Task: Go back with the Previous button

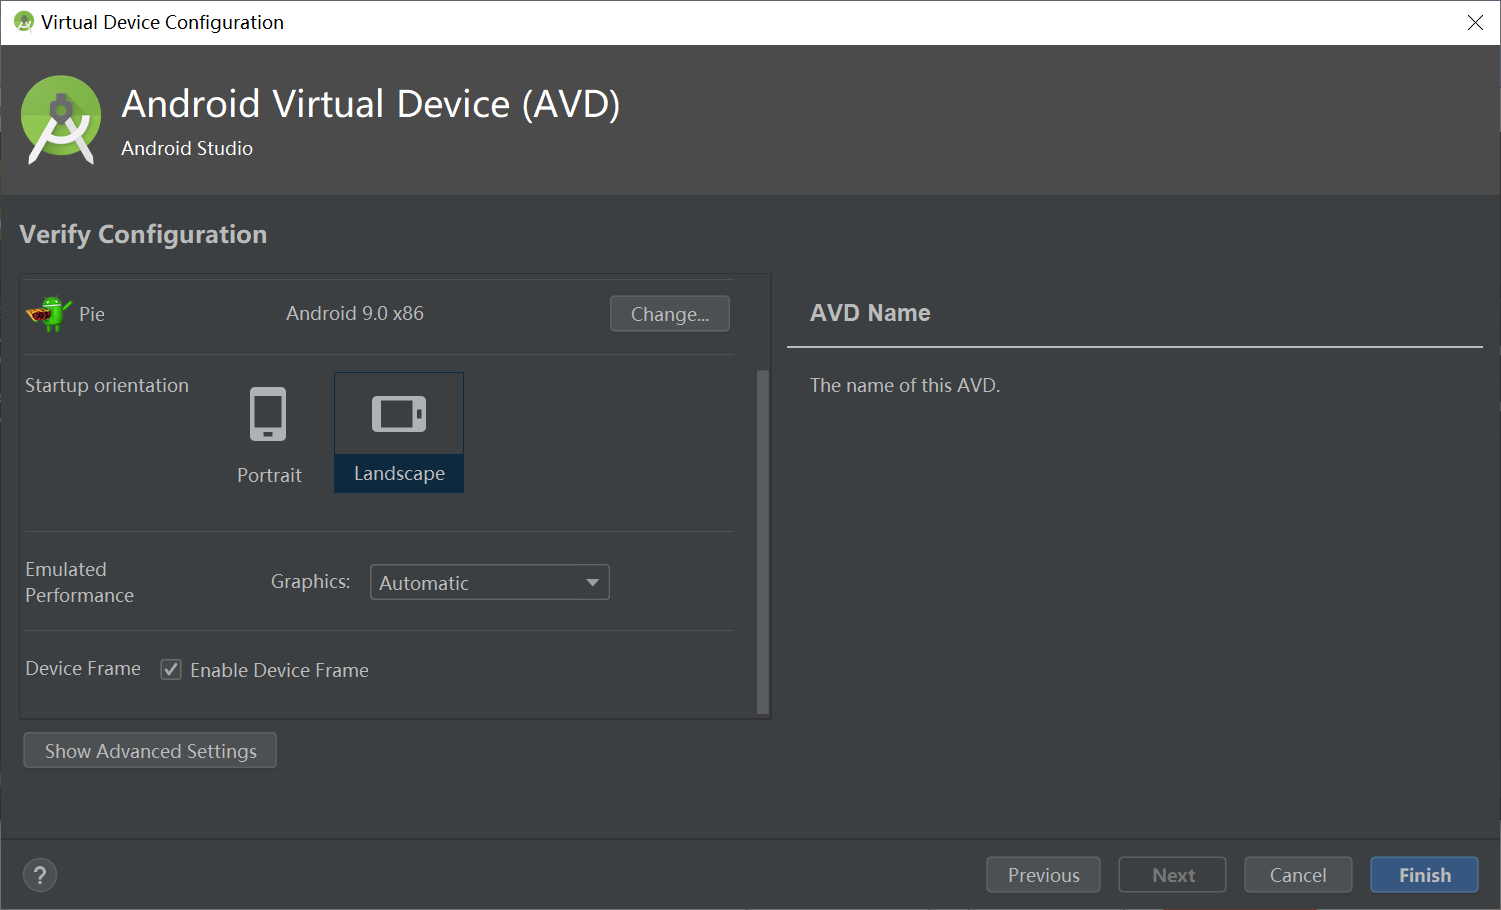Action: pyautogui.click(x=1043, y=875)
